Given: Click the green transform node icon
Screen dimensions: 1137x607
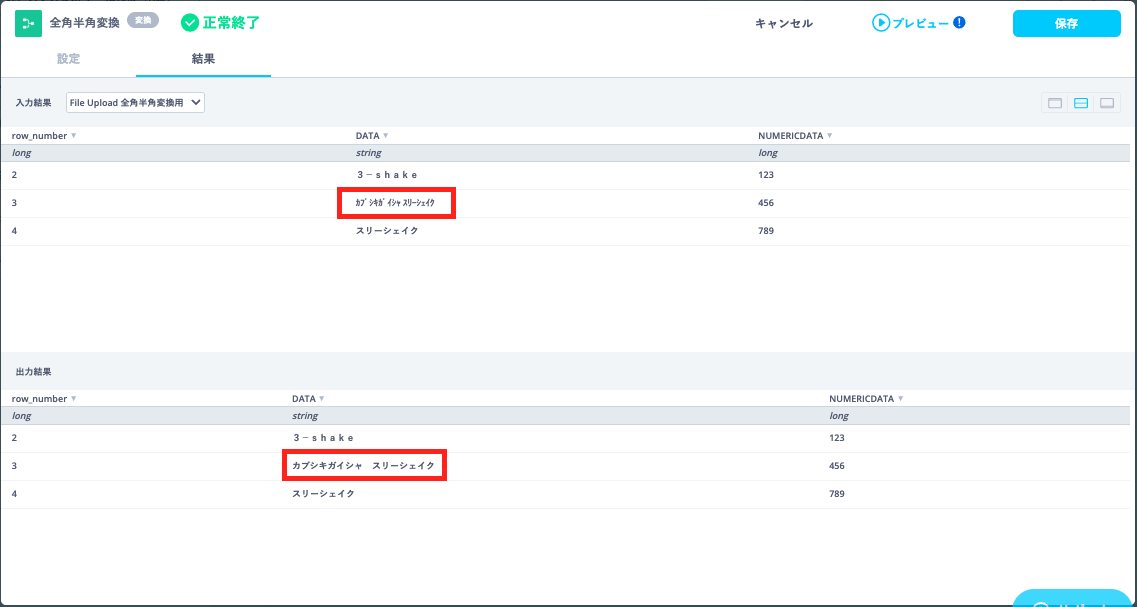Looking at the screenshot, I should 28,23.
